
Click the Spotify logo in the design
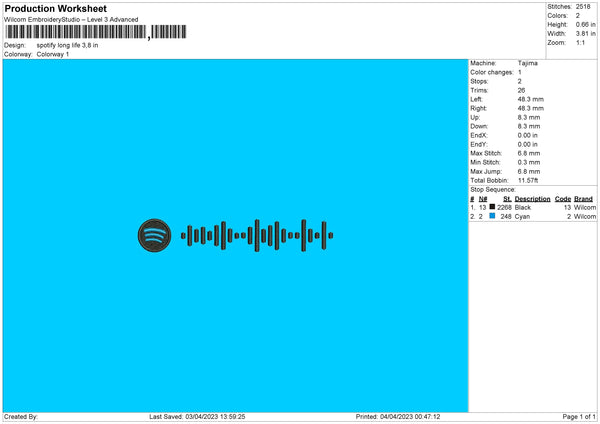(x=154, y=235)
